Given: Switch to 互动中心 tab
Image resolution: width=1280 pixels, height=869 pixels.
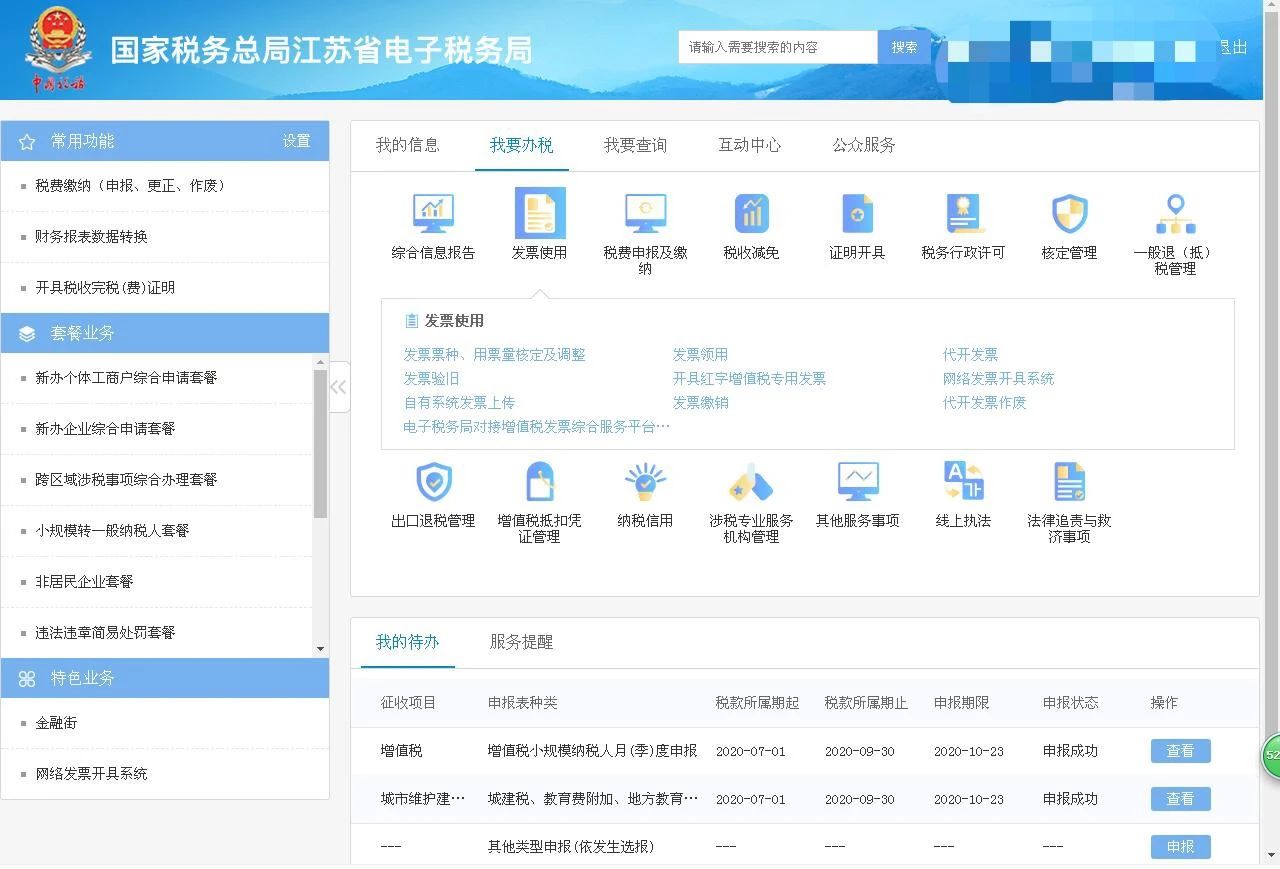Looking at the screenshot, I should point(749,145).
